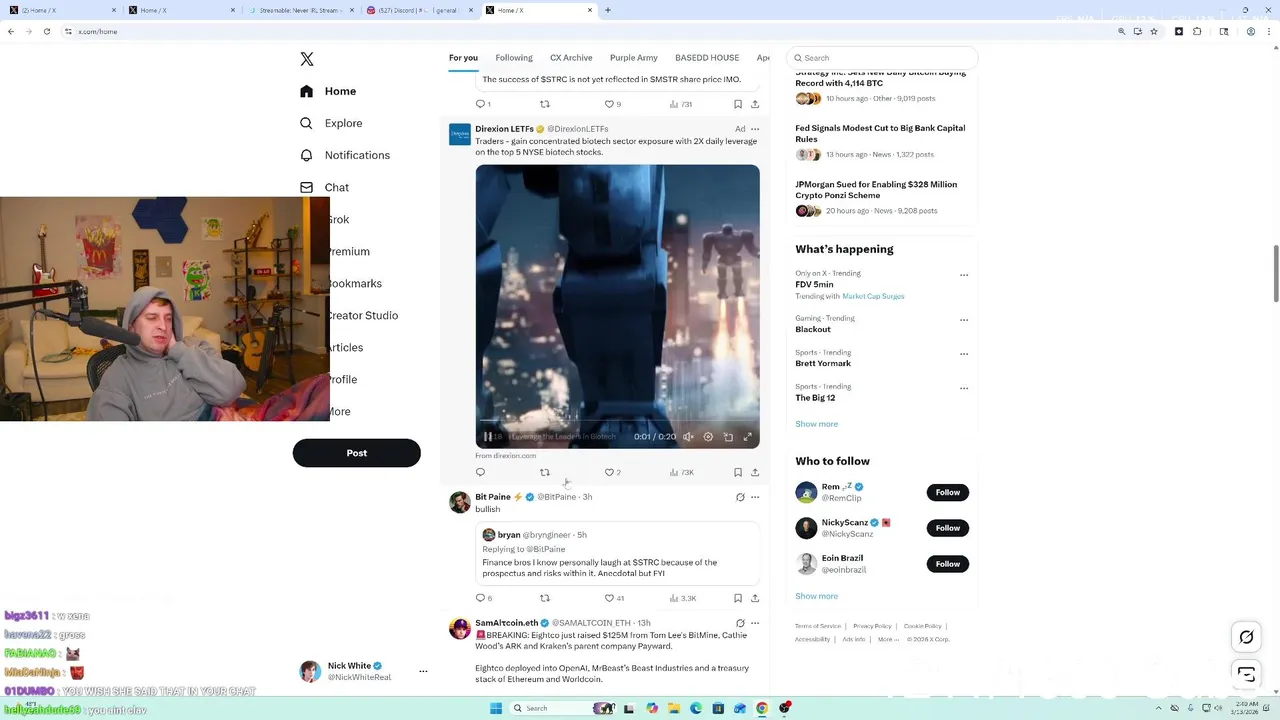Open Grok icon on SamAltcoin.eth post

point(740,623)
